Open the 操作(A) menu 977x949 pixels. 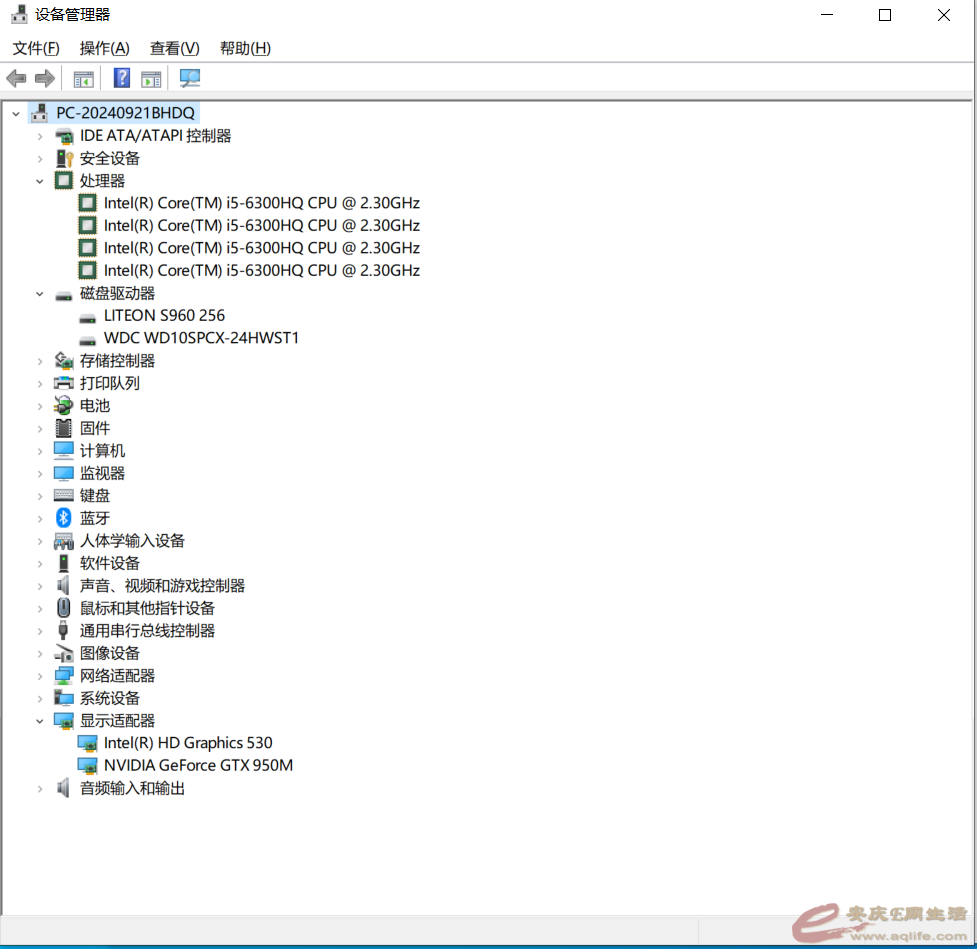pos(105,48)
